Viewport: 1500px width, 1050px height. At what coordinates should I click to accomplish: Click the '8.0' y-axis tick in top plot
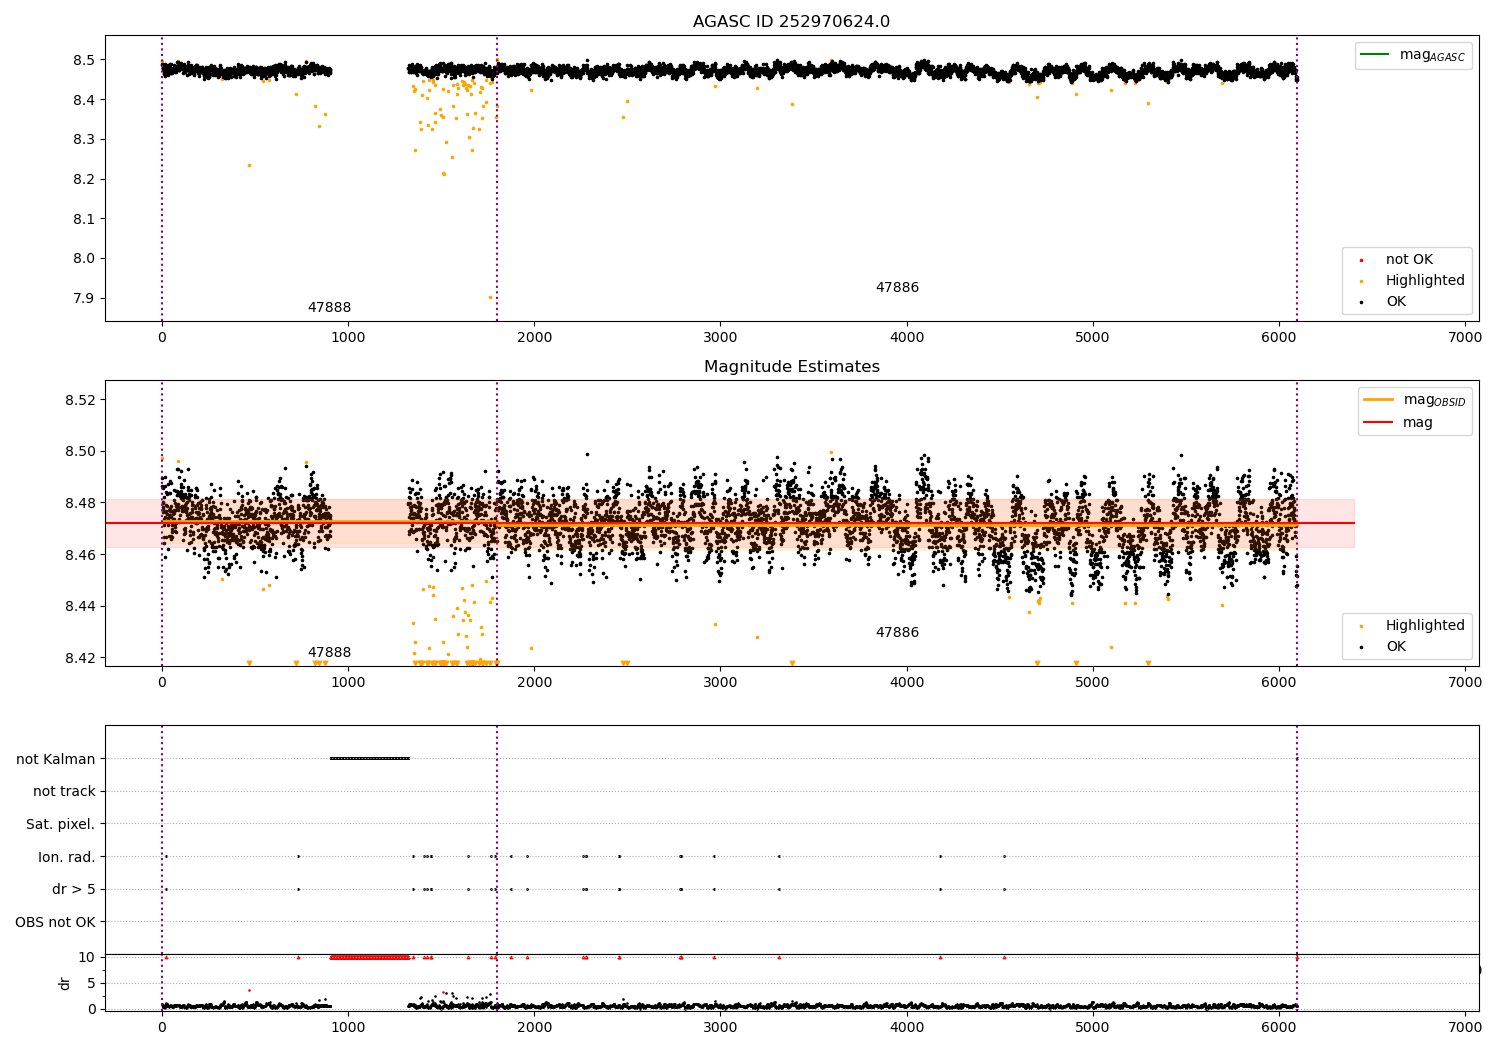[x=84, y=258]
